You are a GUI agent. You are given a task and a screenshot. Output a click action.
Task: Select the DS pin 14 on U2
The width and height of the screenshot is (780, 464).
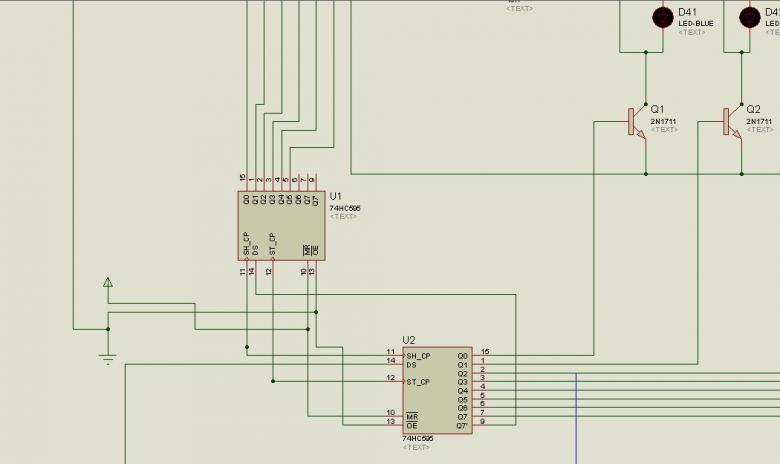394,364
